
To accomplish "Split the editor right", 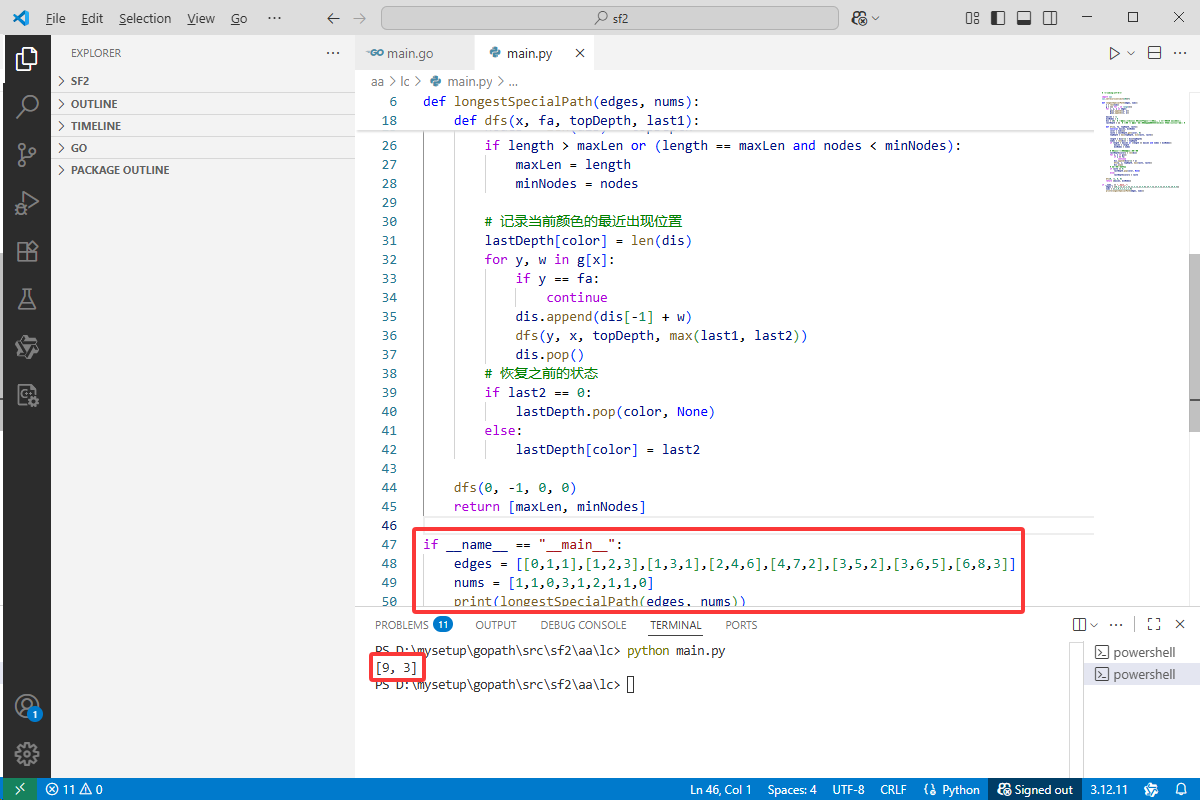I will click(1154, 53).
